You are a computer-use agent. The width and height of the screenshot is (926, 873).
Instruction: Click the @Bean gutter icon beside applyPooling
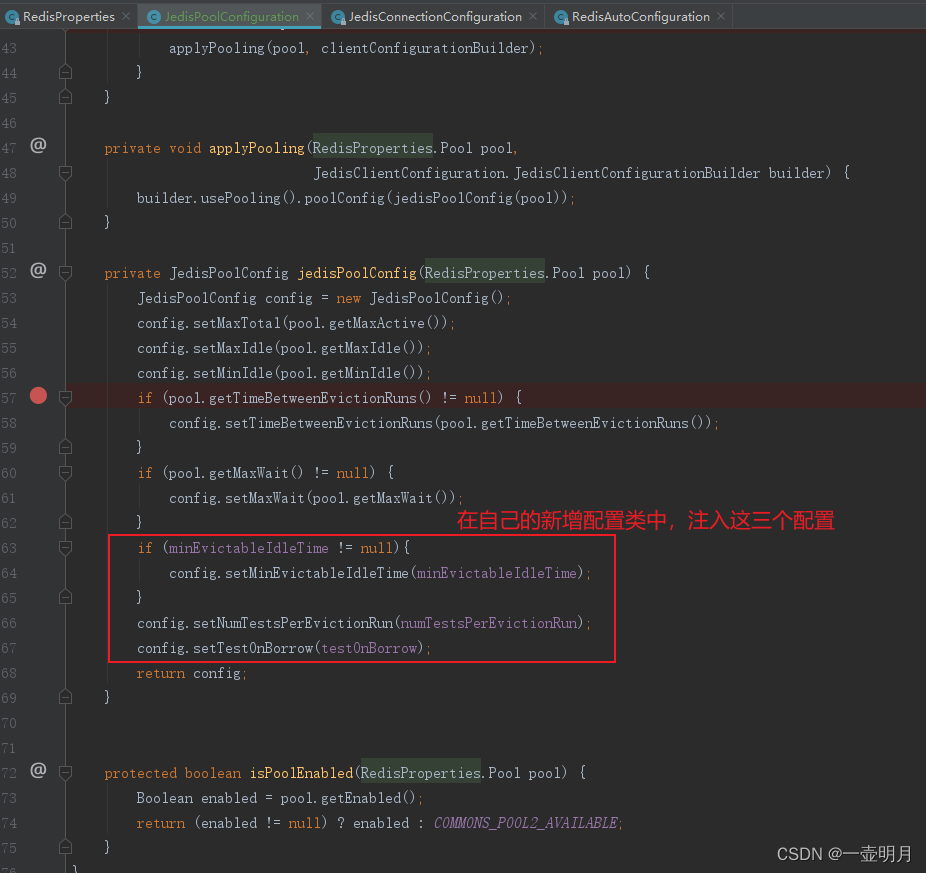point(38,145)
